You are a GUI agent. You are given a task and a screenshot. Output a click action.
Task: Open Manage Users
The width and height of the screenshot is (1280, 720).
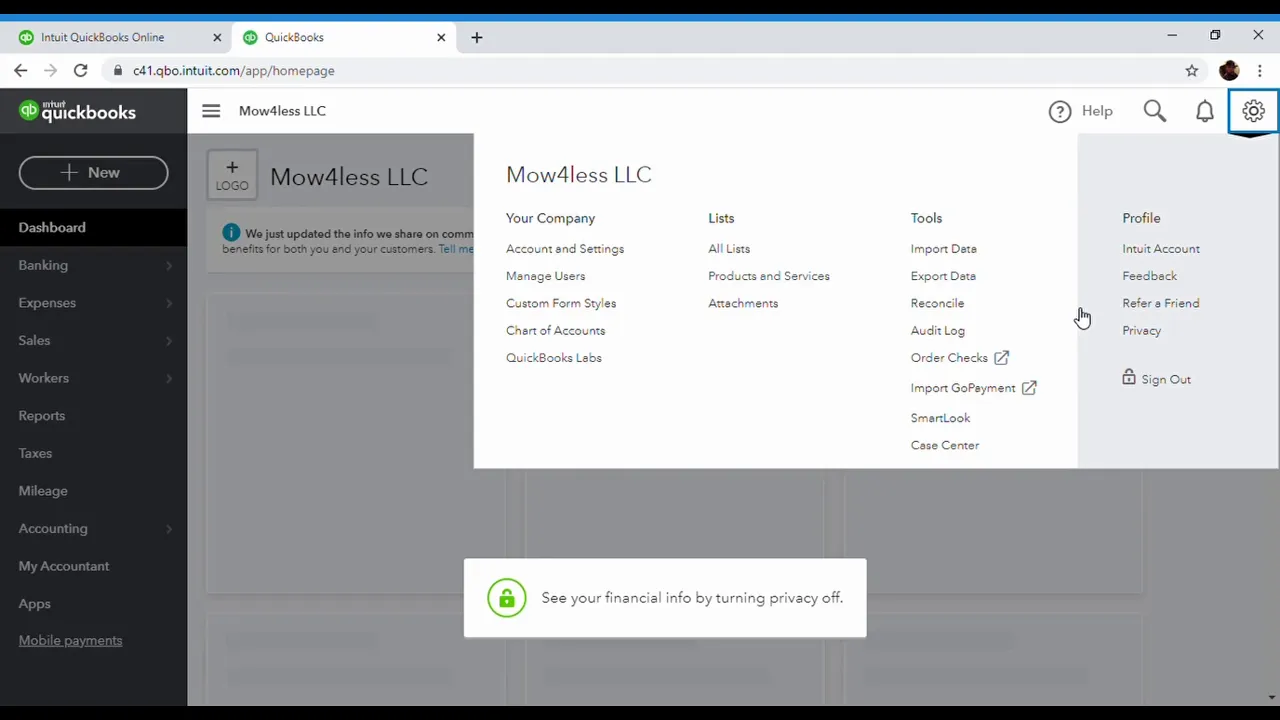point(545,276)
